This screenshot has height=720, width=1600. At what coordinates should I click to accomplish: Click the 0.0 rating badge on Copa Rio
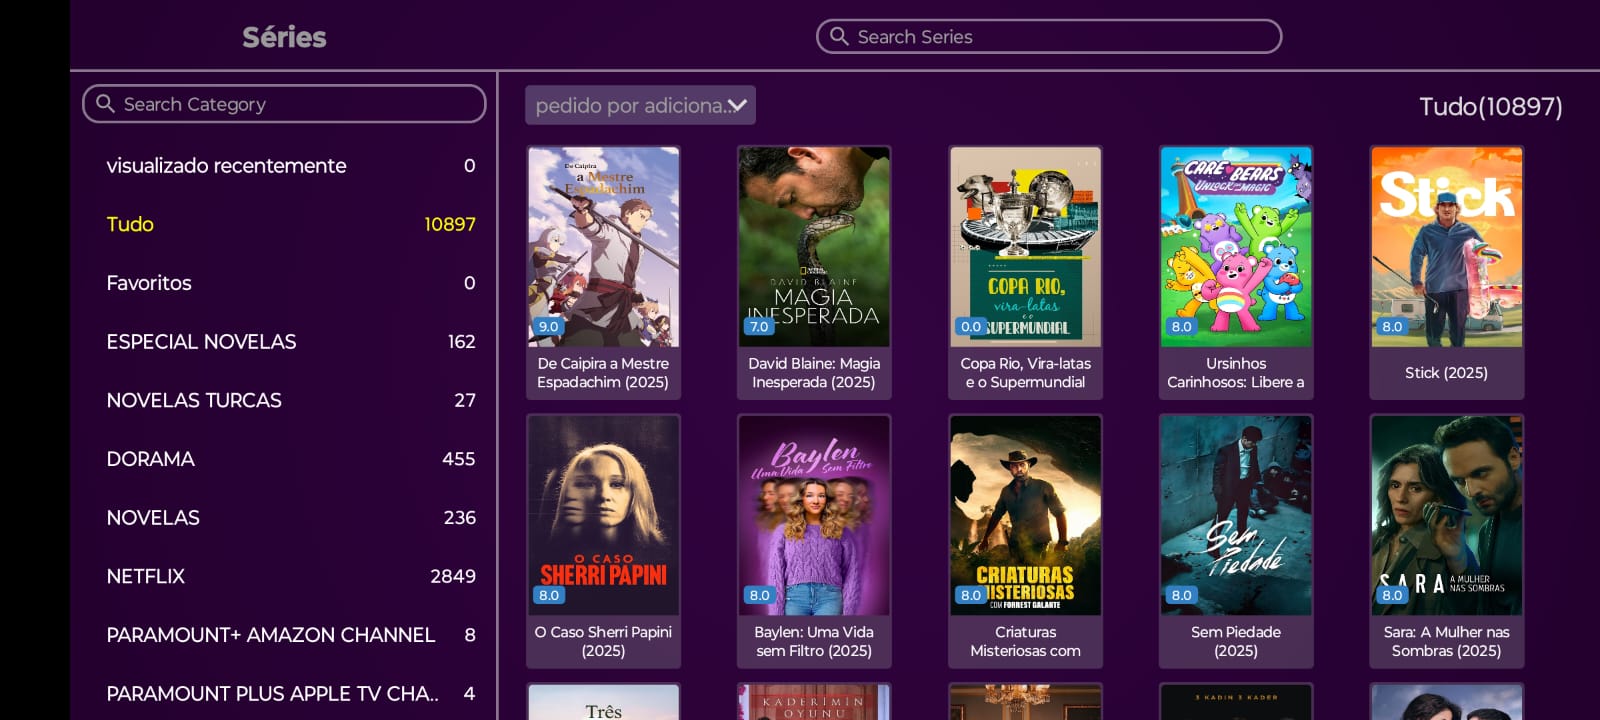pos(971,326)
